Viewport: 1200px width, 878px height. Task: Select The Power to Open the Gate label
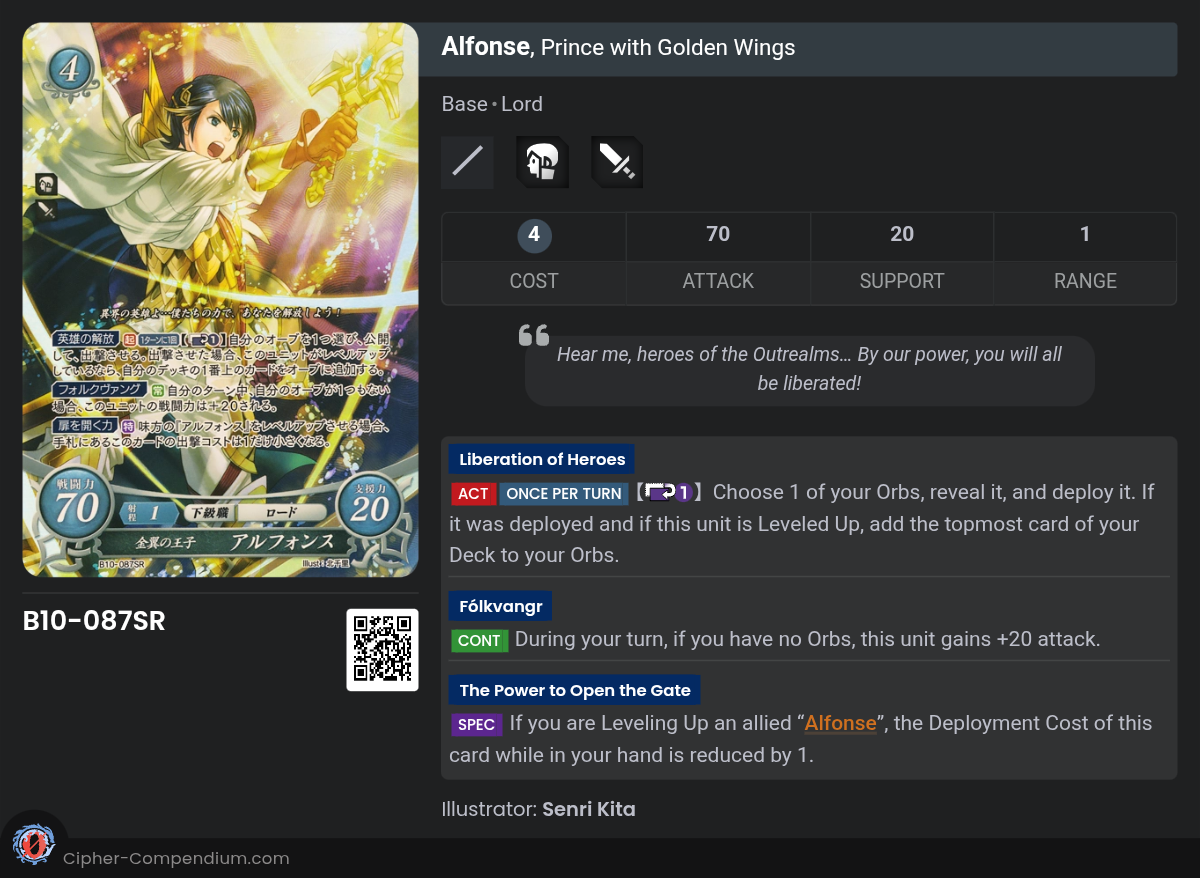point(575,690)
